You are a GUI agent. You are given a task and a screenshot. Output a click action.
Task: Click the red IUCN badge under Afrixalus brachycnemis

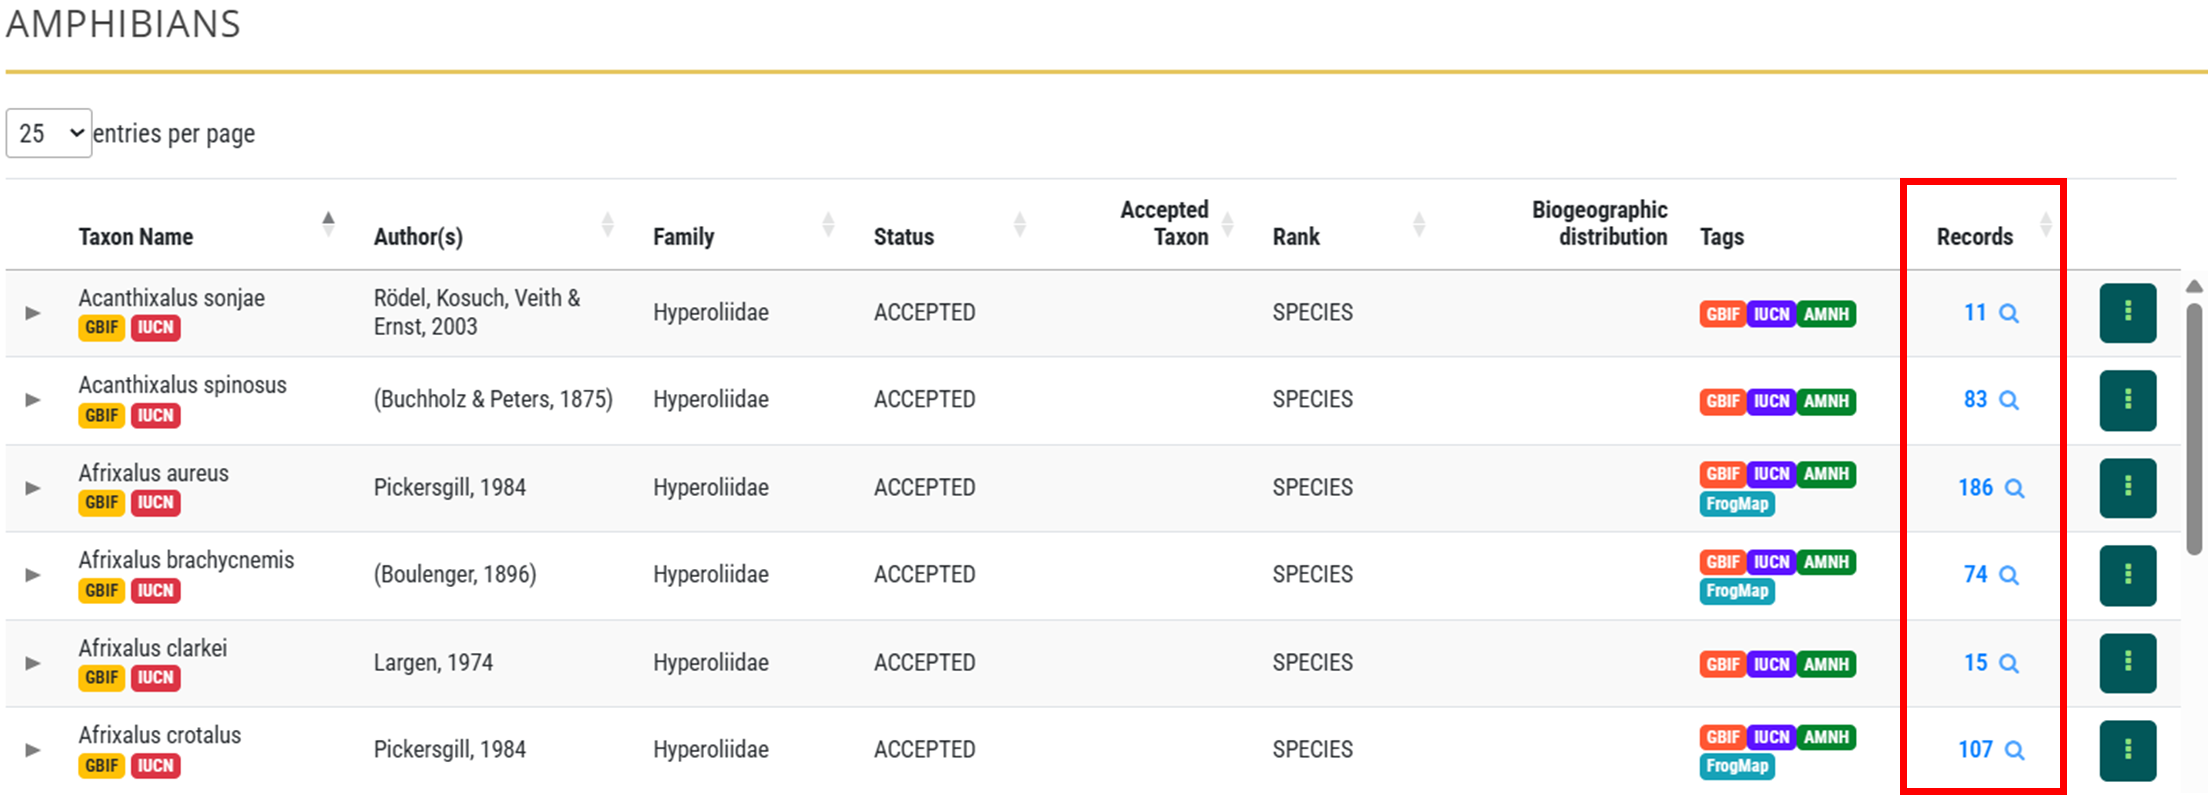[x=155, y=591]
